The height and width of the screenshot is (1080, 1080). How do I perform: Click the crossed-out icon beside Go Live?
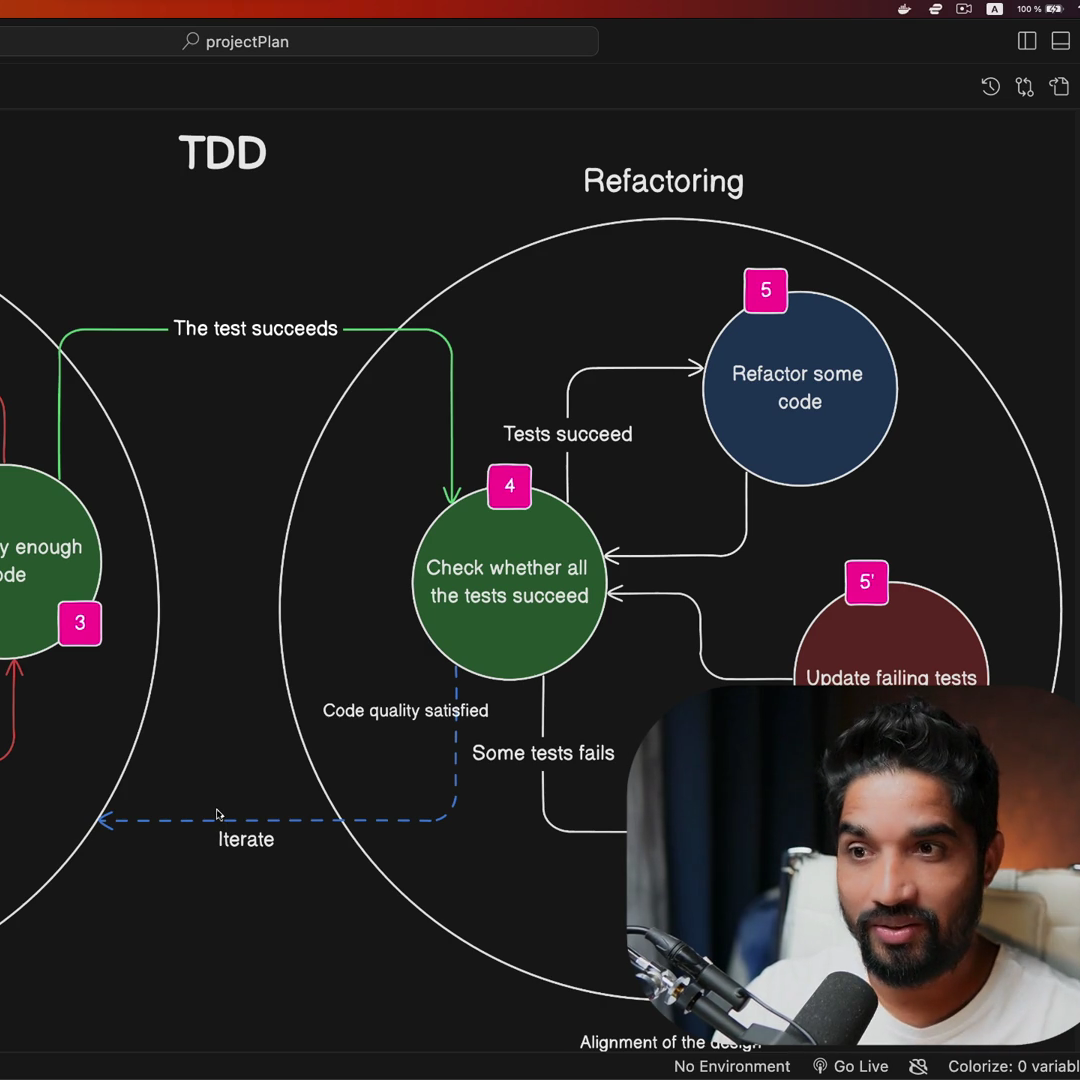[x=918, y=1066]
